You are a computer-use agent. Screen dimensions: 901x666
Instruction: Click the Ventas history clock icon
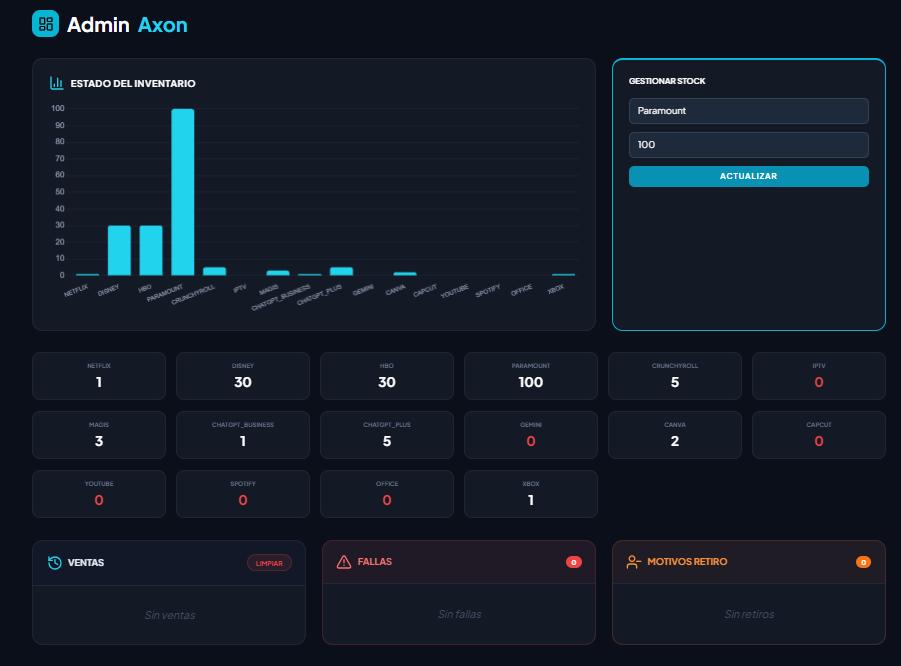click(x=55, y=563)
